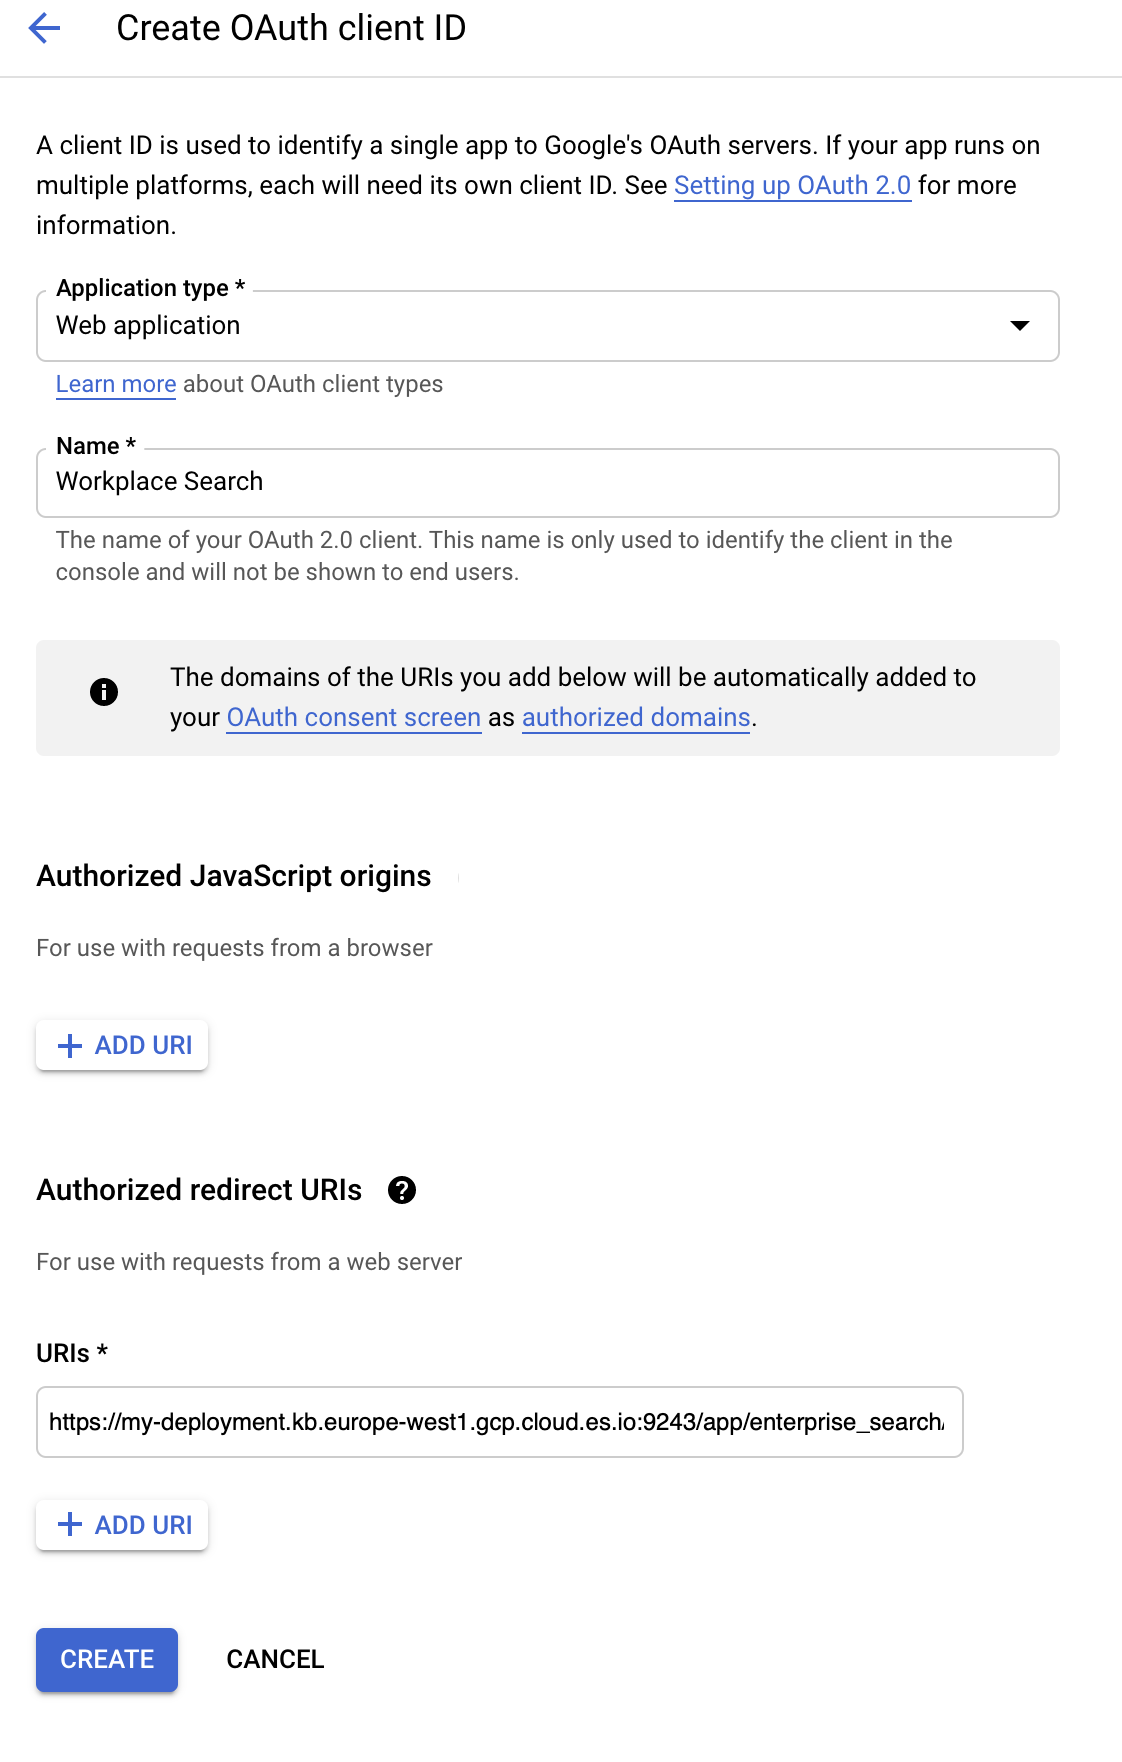The width and height of the screenshot is (1122, 1762).
Task: Click the Authorized JavaScript origins heading
Action: pyautogui.click(x=234, y=876)
